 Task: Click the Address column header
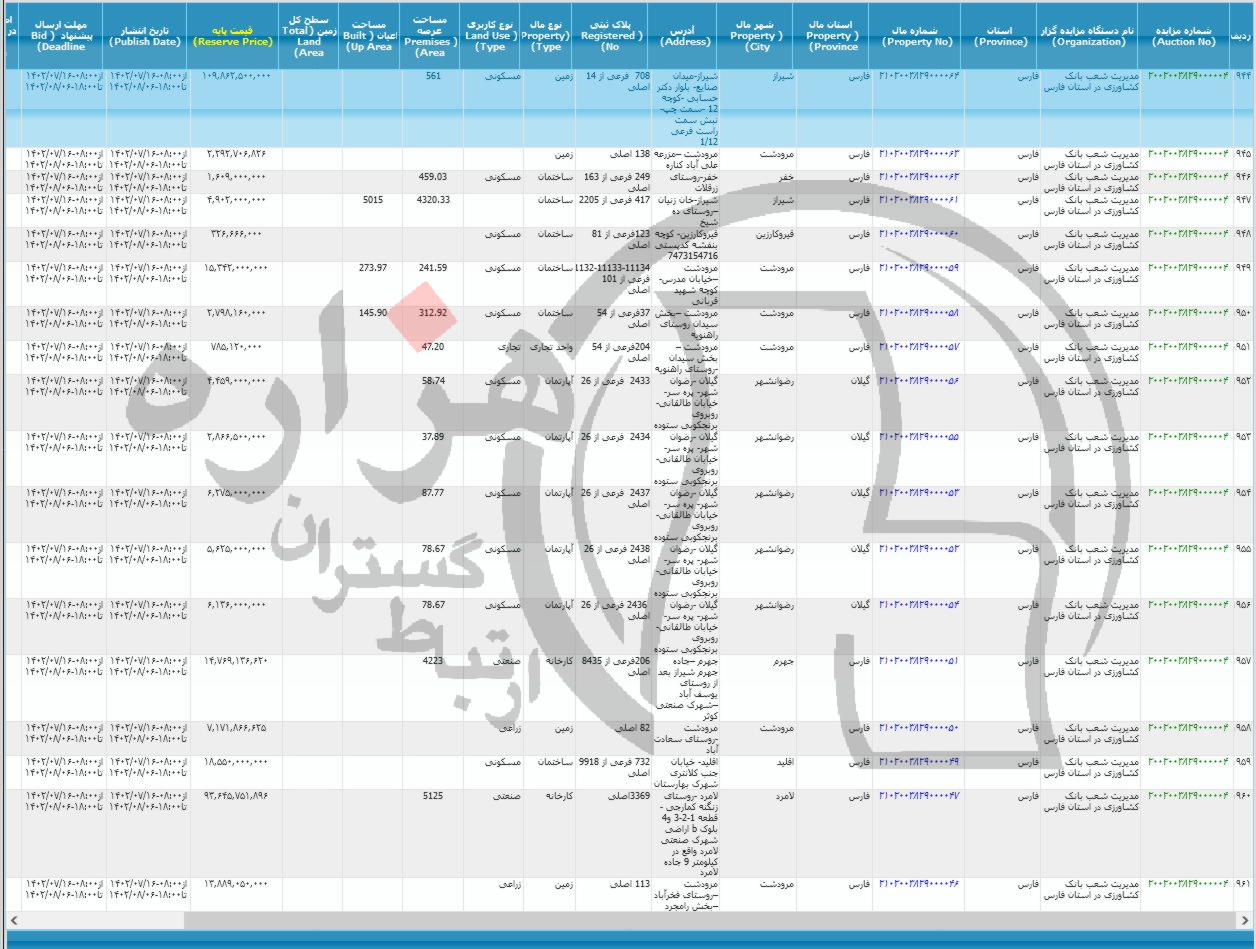(x=685, y=36)
